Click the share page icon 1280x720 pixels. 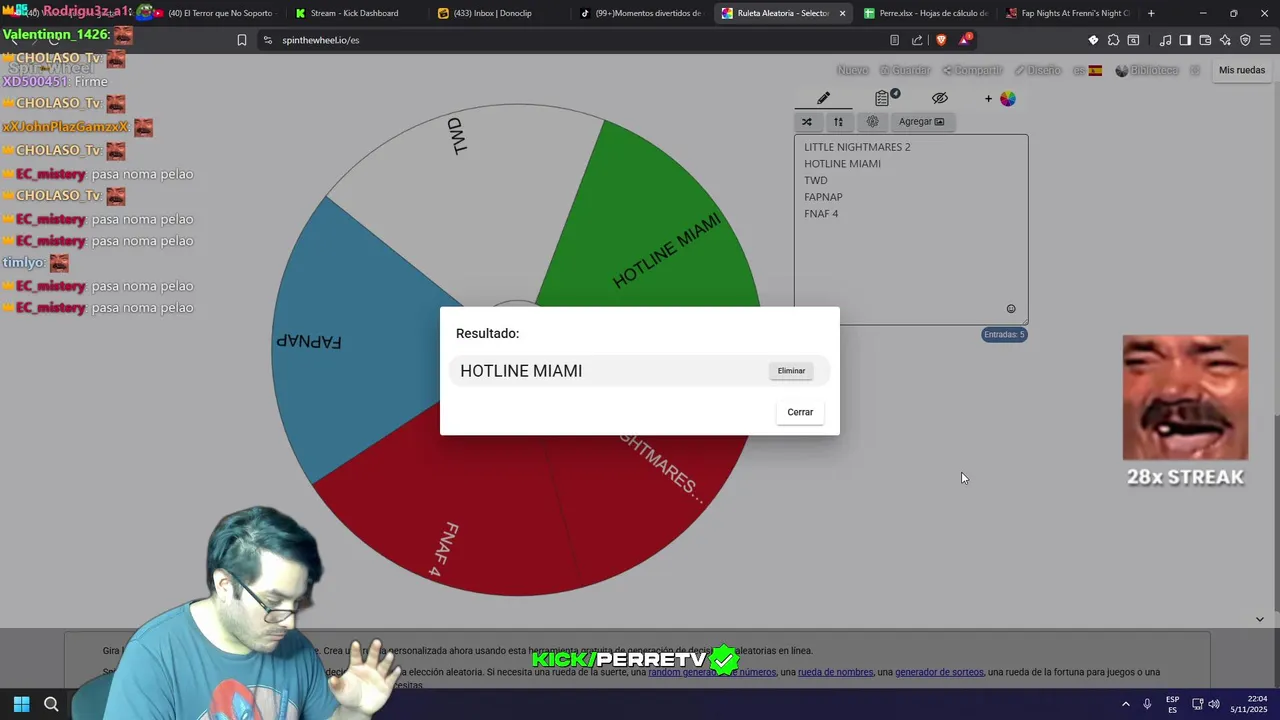tap(917, 40)
